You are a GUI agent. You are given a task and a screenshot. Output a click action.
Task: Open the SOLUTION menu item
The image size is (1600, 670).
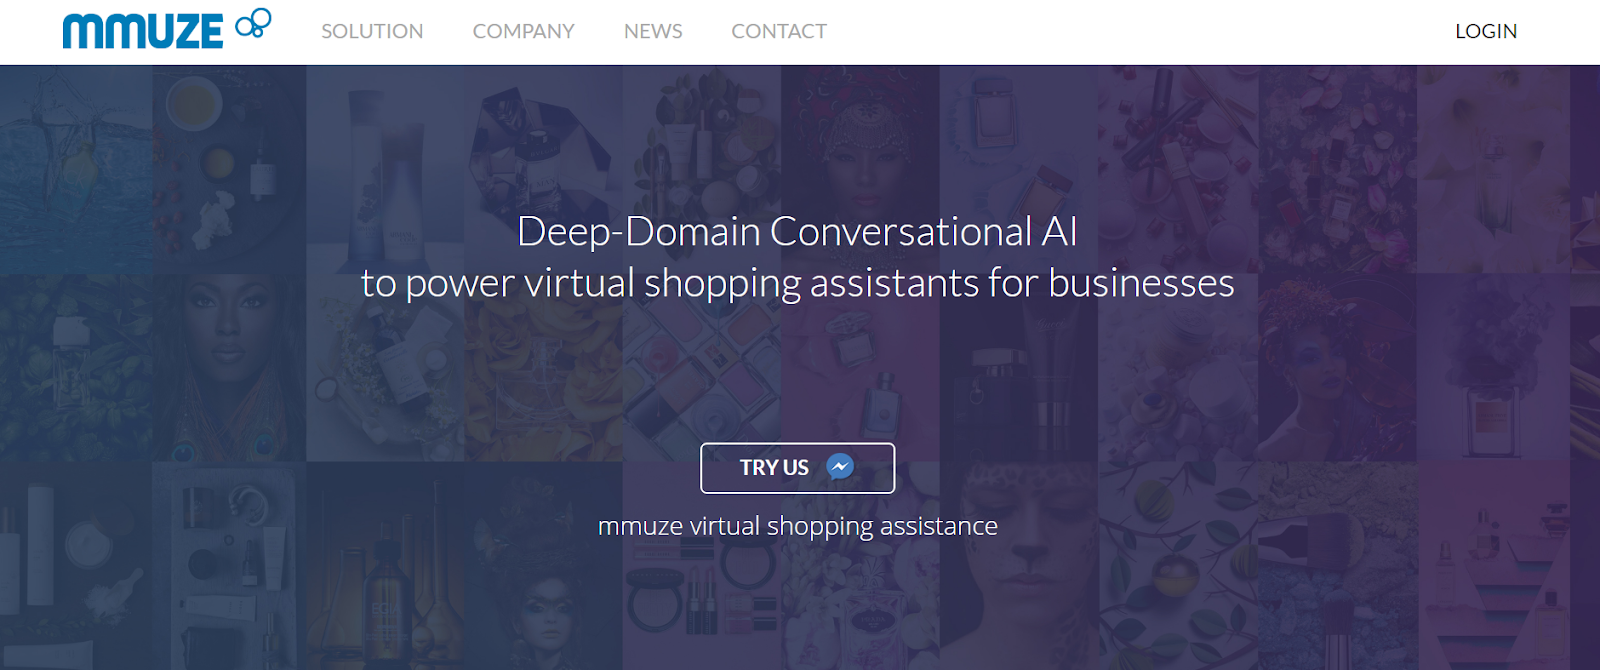pos(372,31)
